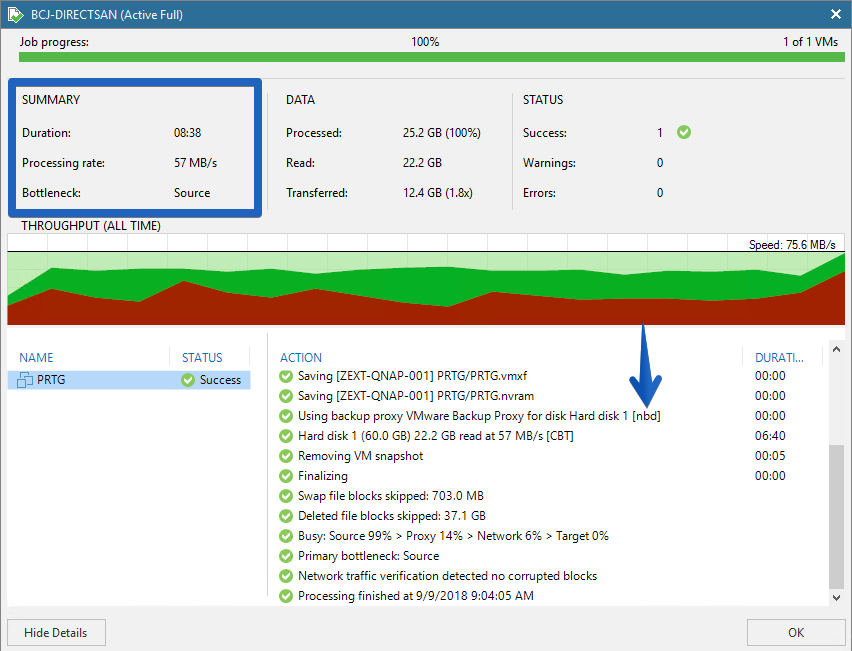Click the Bottleneck value Source in summary
This screenshot has height=651, width=852.
[192, 193]
